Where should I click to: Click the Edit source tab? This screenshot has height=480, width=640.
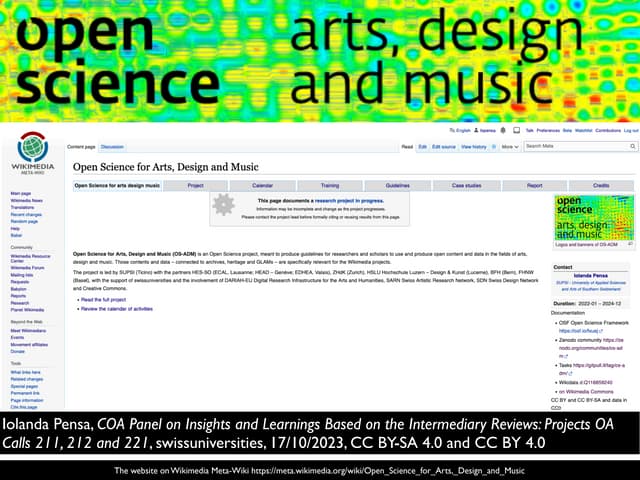(442, 146)
